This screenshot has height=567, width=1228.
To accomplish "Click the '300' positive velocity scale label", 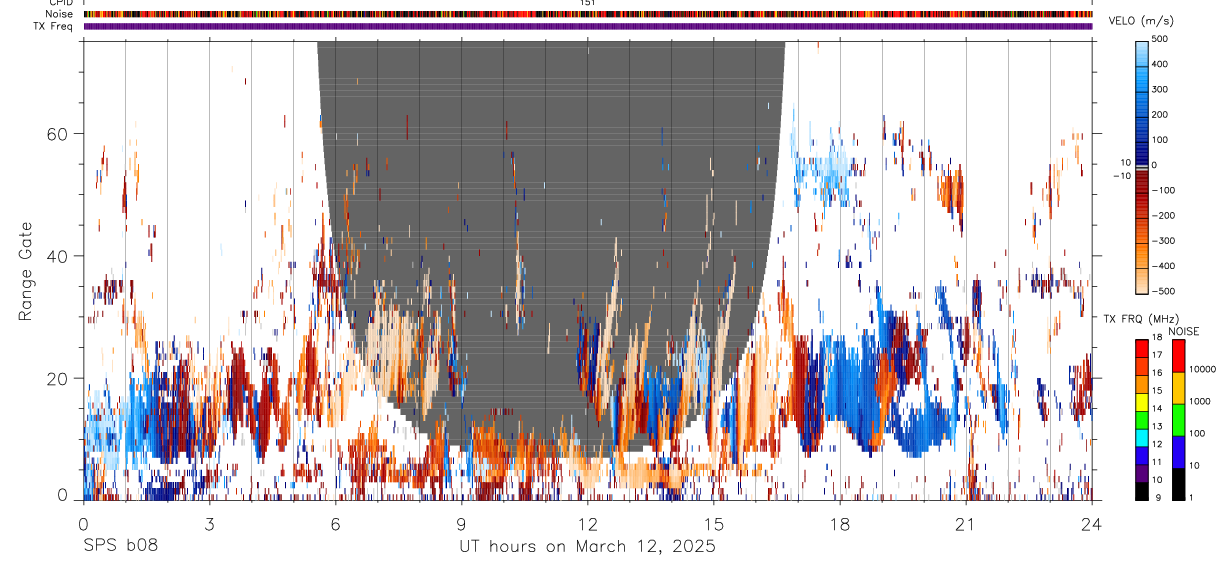I will coord(1162,89).
